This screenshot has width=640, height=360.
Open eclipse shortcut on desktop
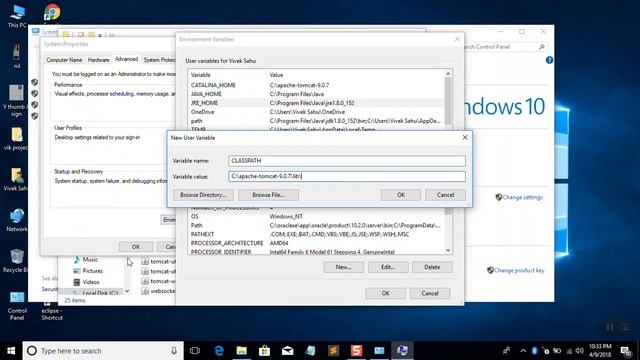point(52,311)
